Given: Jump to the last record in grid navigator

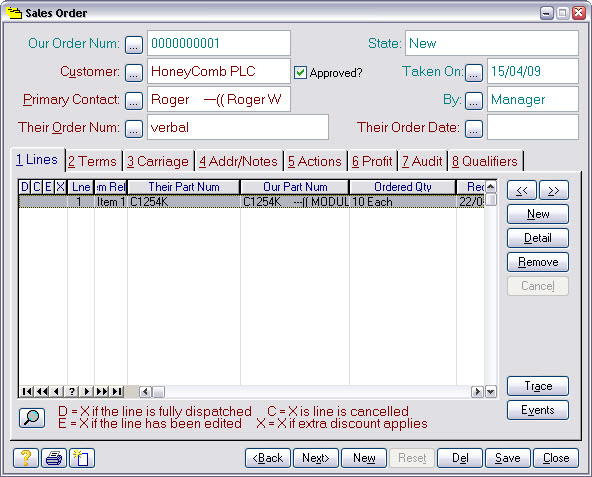Looking at the screenshot, I should [117, 392].
